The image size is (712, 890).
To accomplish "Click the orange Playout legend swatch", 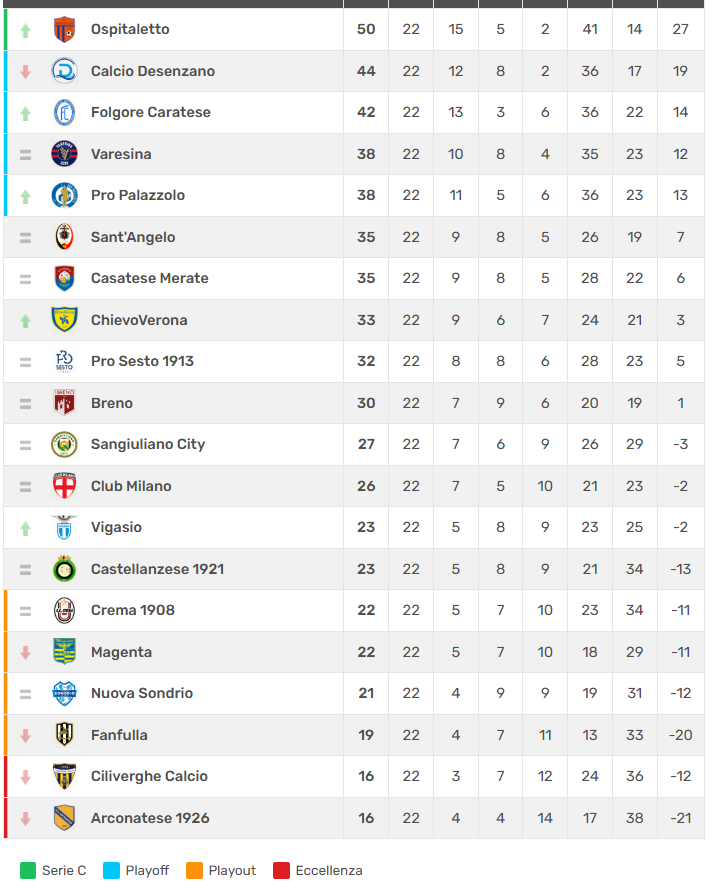I will pos(195,870).
